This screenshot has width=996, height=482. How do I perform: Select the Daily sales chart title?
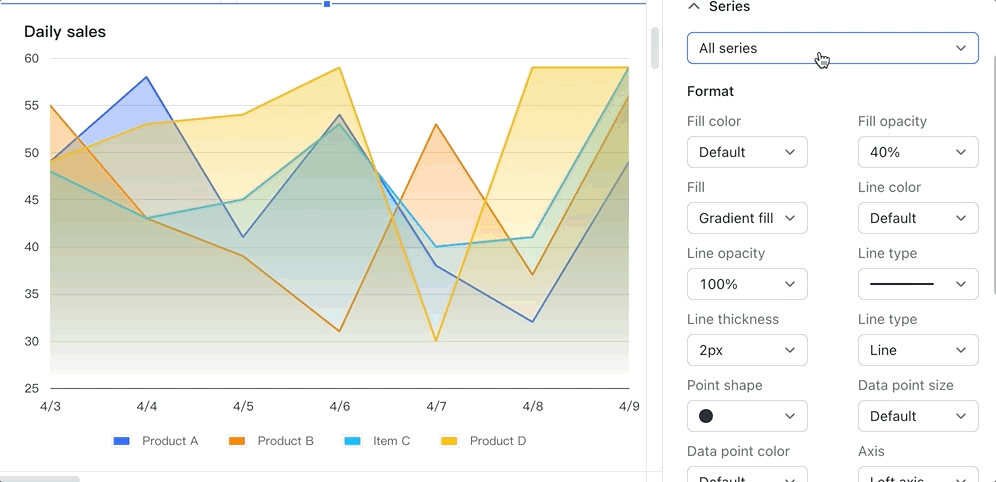[x=65, y=32]
